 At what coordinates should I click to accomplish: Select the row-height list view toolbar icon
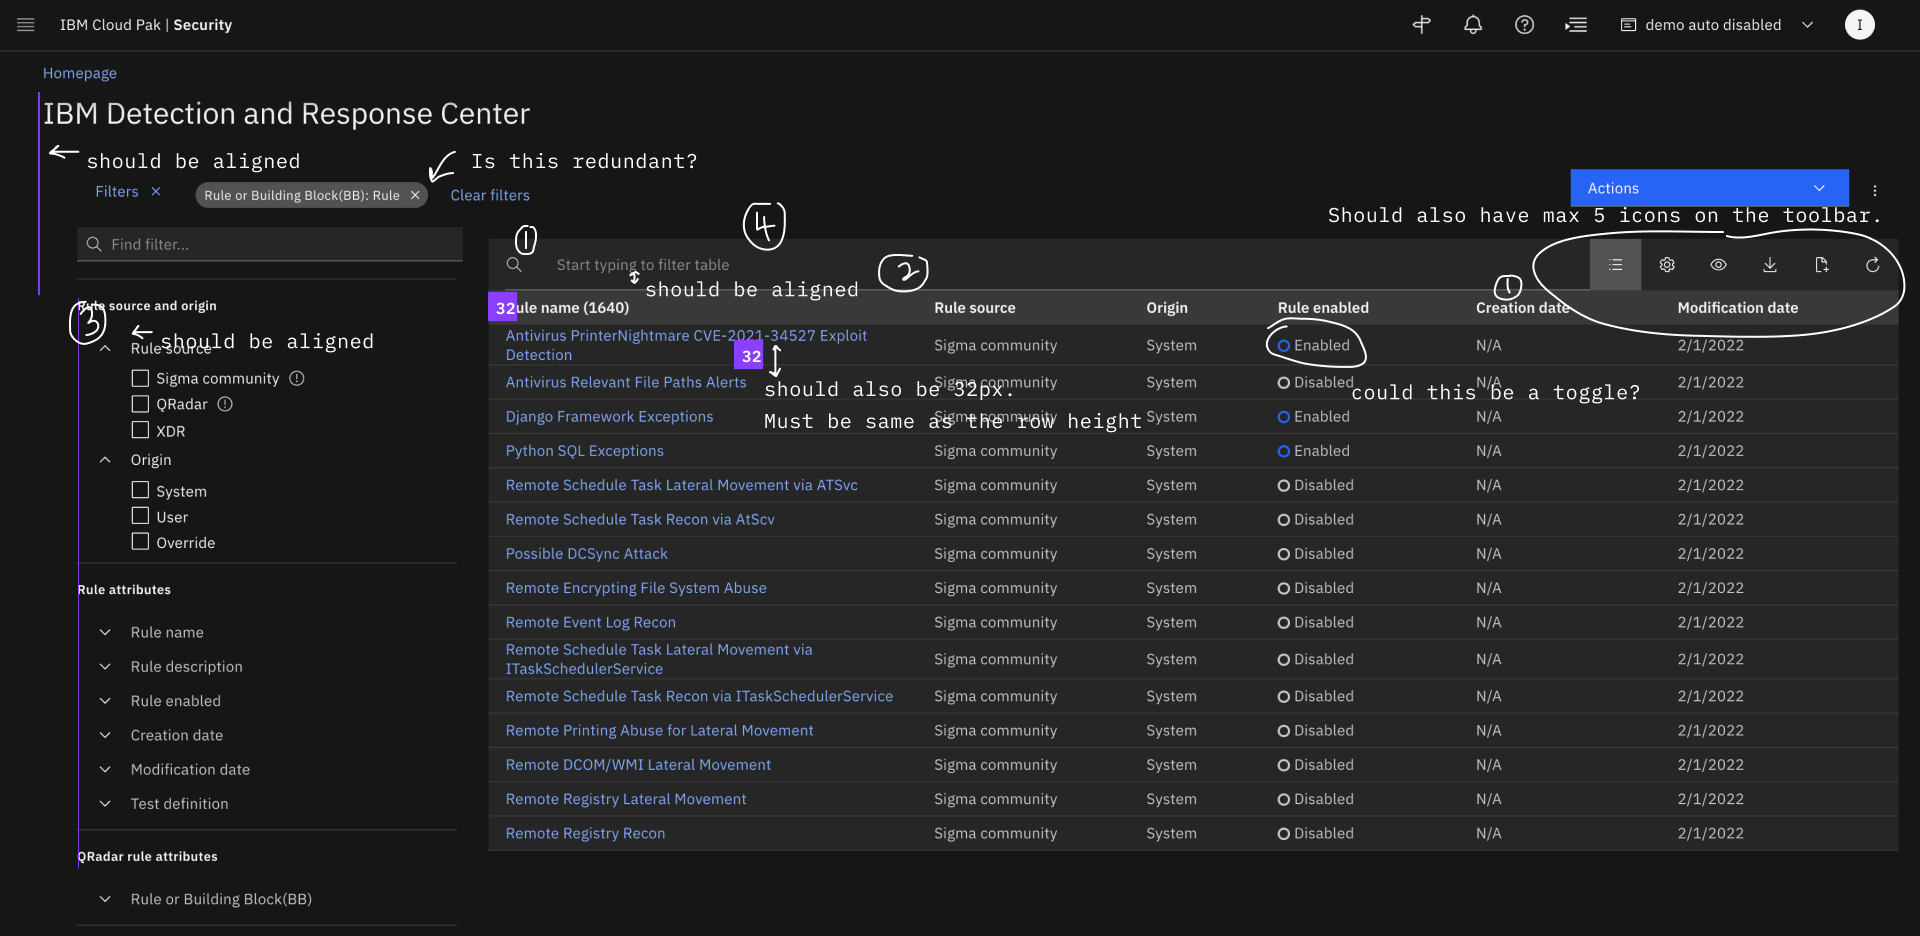1615,265
